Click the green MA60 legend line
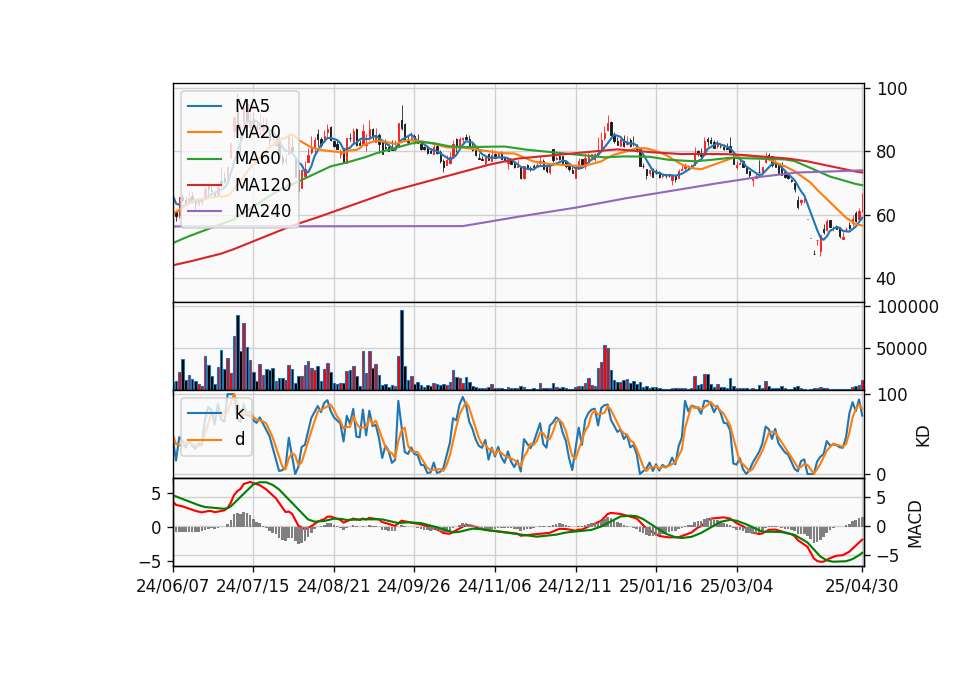This screenshot has width=960, height=690. tap(204, 159)
